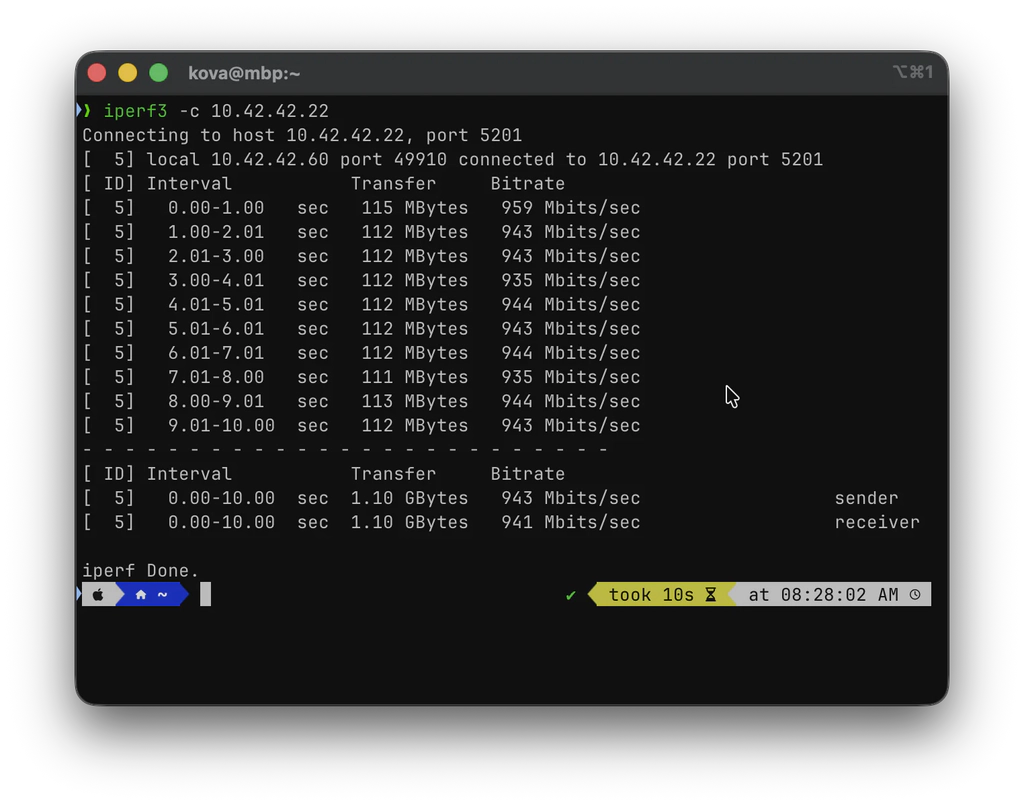The width and height of the screenshot is (1024, 805).
Task: Click the 'iperf Done.' line
Action: pyautogui.click(x=140, y=571)
